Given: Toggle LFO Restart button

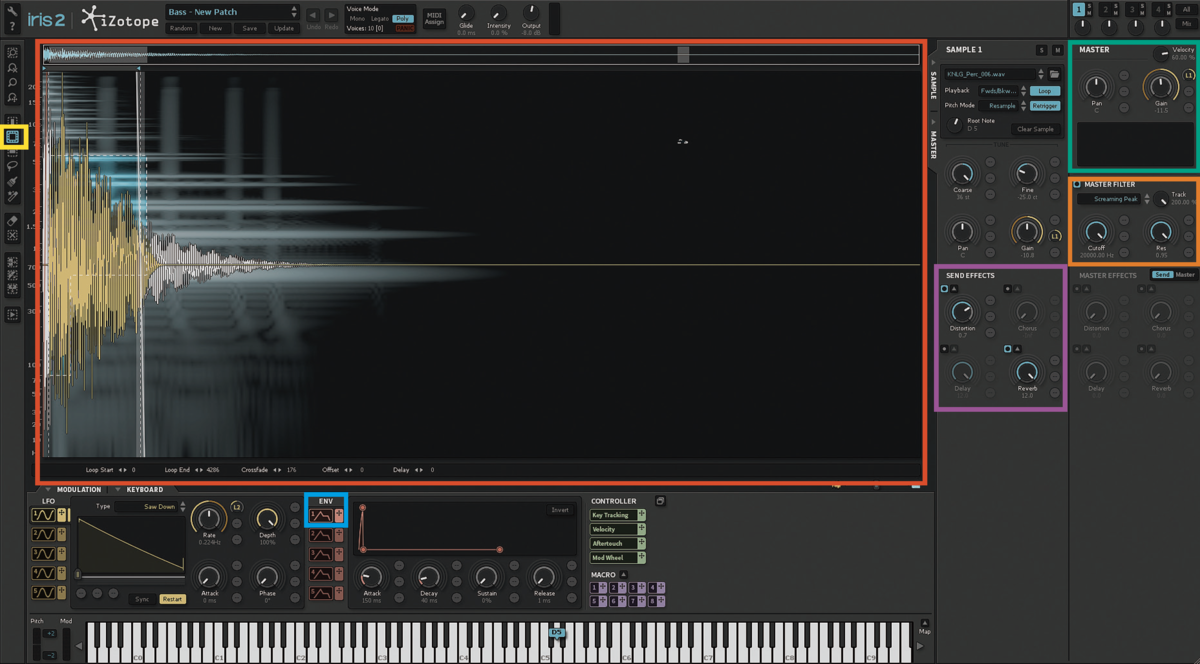Looking at the screenshot, I should click(x=172, y=599).
